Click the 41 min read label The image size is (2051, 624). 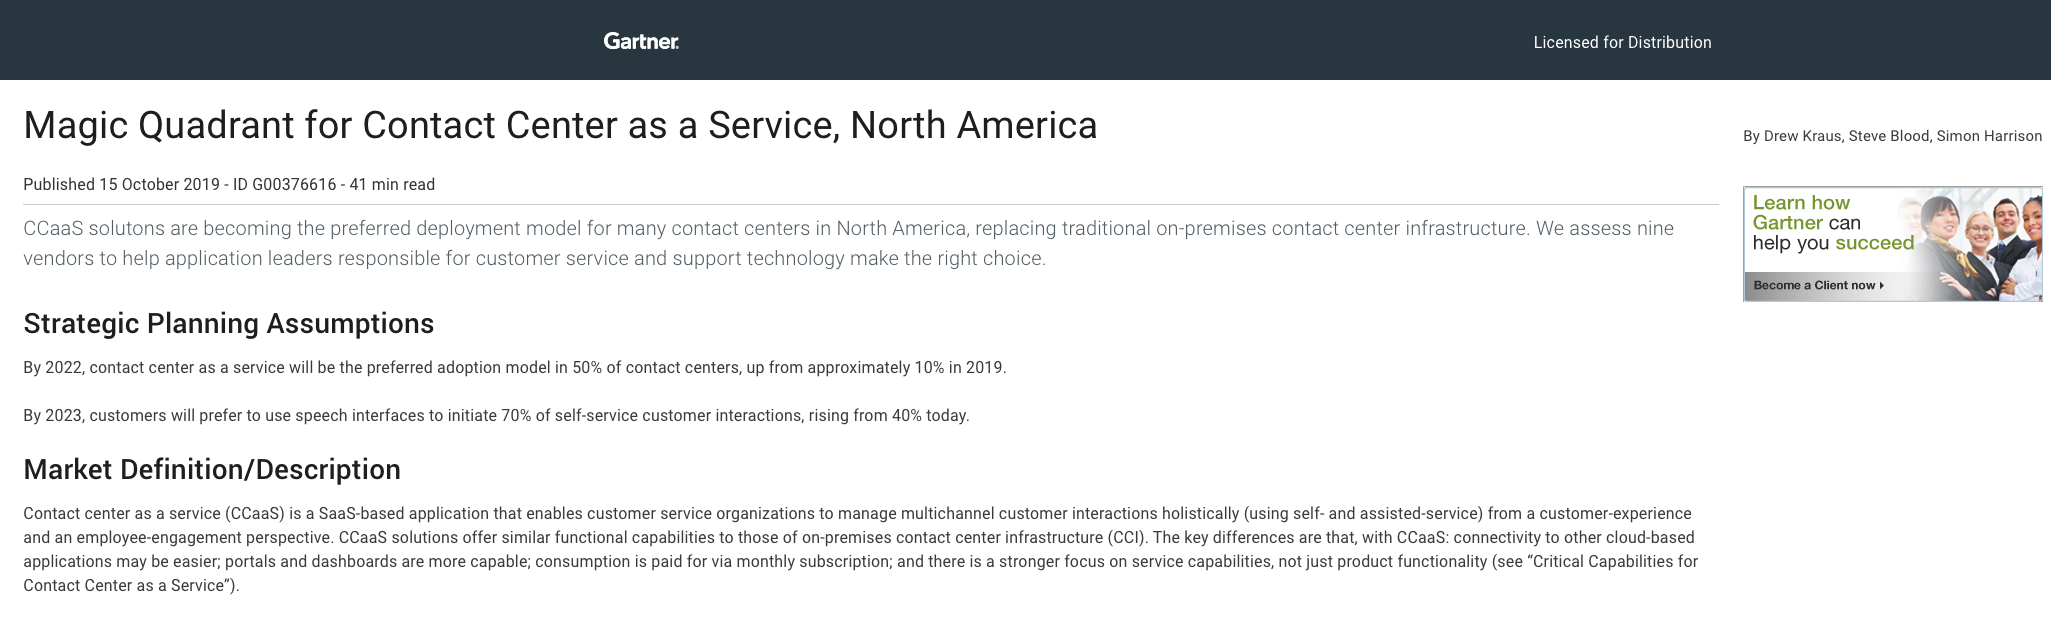click(392, 184)
